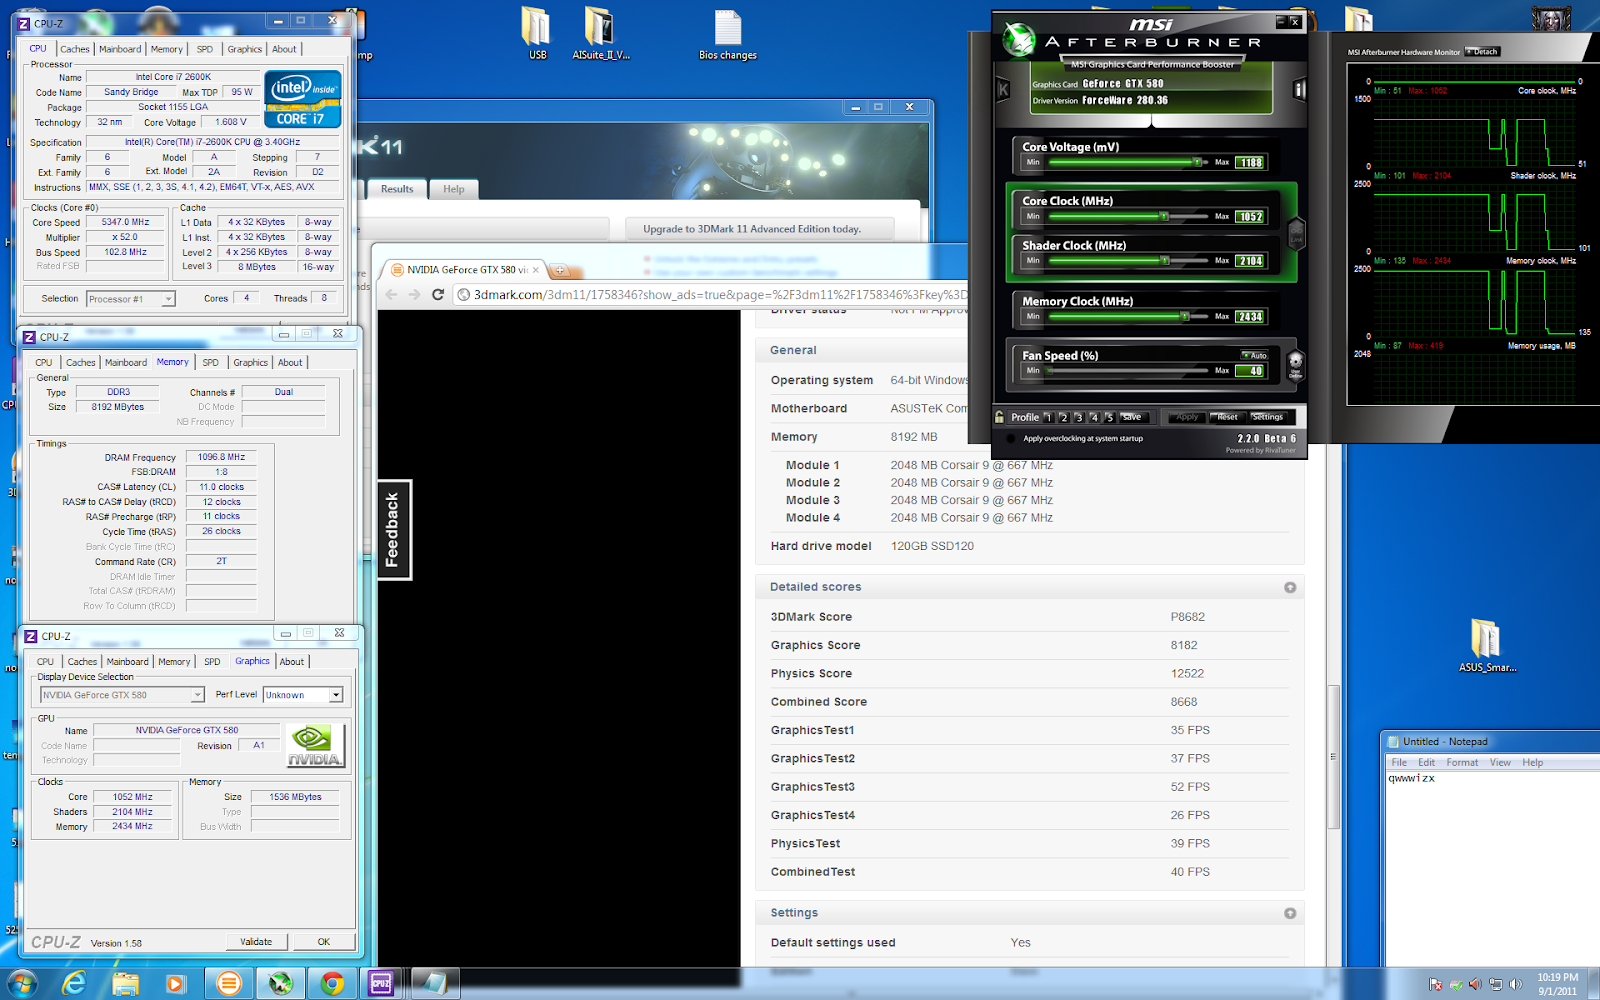Click the NVIDIA logo in CPU-Z Graphics window
Image resolution: width=1600 pixels, height=1000 pixels.
click(x=314, y=746)
